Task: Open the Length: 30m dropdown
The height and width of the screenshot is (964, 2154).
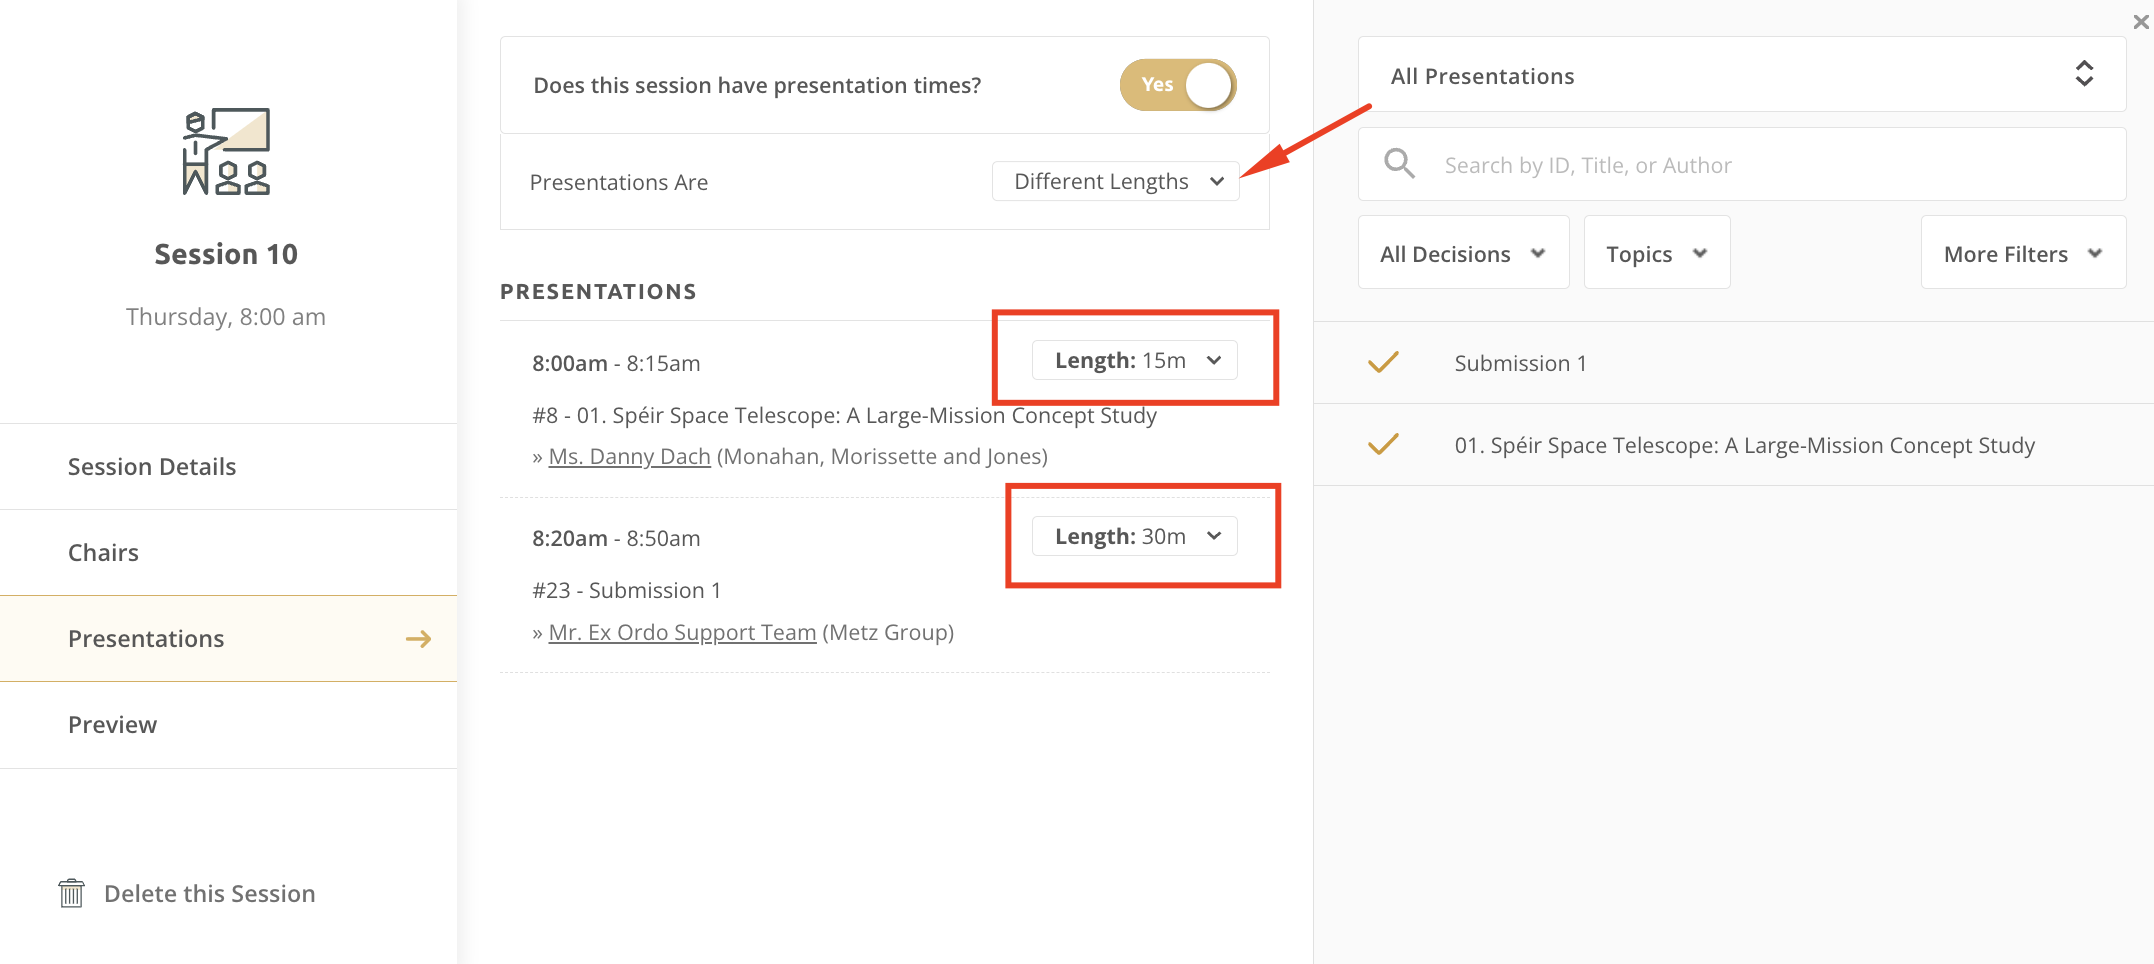Action: pos(1135,536)
